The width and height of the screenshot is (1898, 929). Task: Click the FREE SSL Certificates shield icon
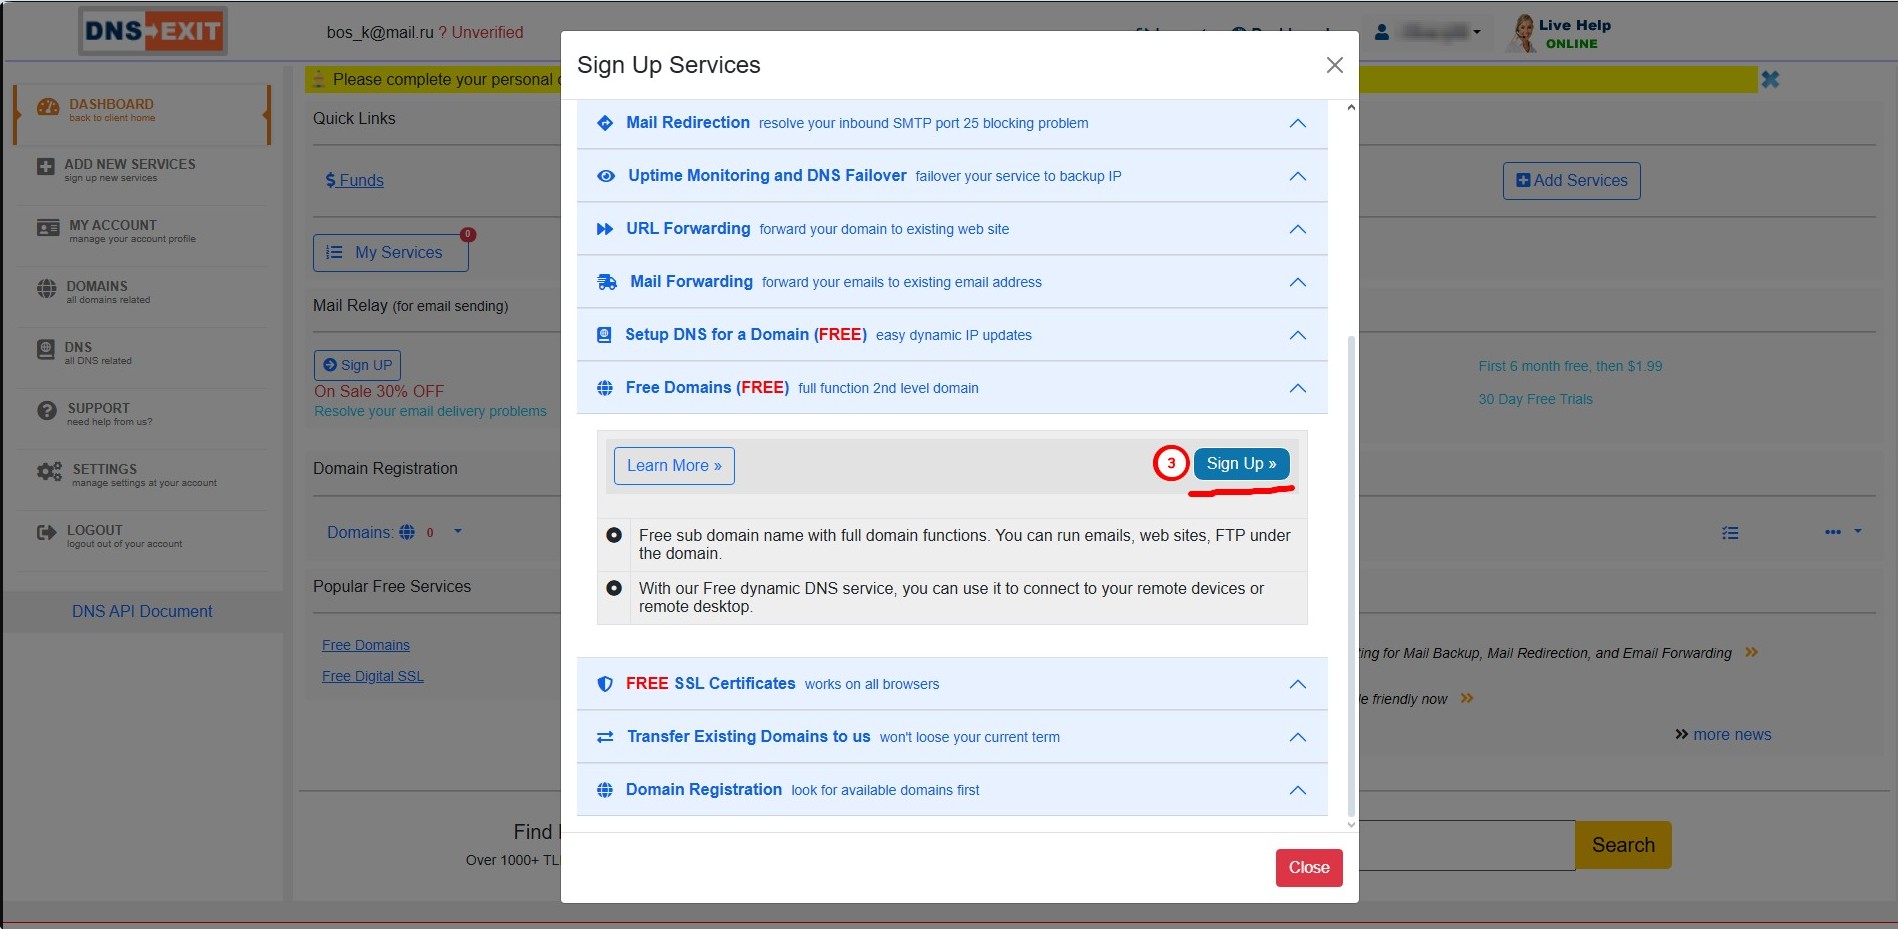pyautogui.click(x=605, y=684)
